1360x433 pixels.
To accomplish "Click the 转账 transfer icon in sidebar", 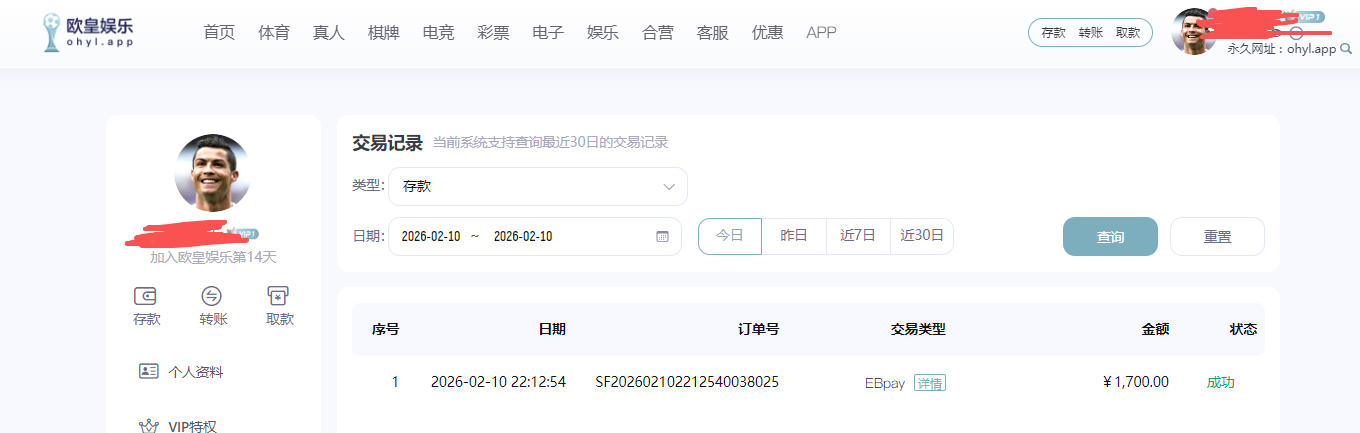I will 212,296.
